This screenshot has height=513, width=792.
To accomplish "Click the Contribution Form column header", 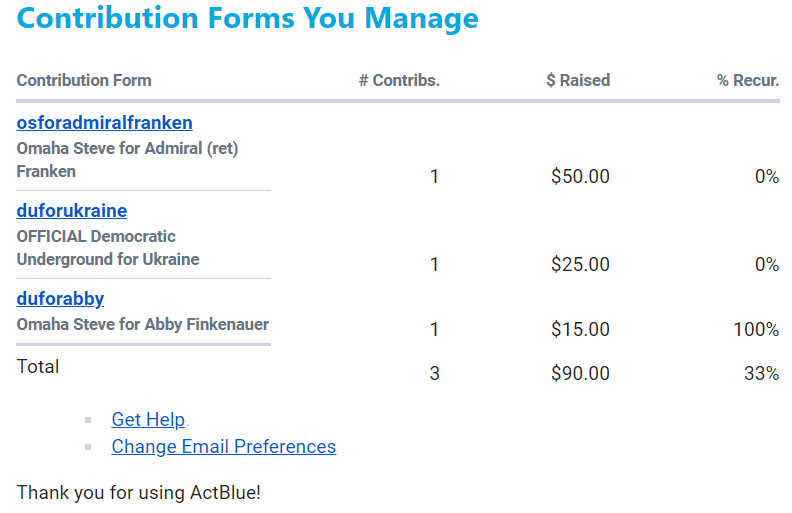I will coord(84,80).
